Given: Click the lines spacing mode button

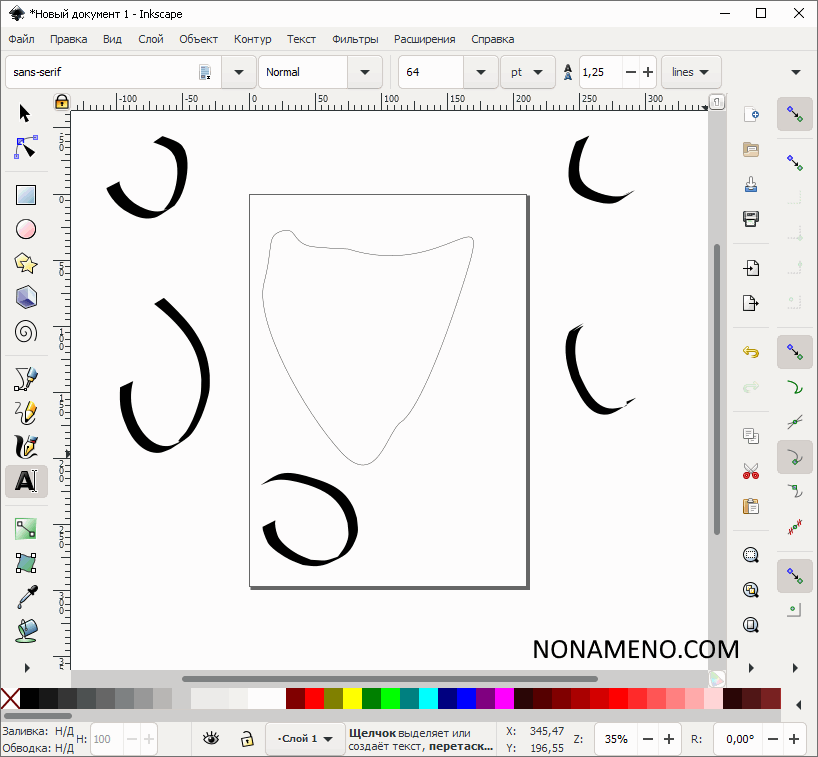Looking at the screenshot, I should [x=691, y=72].
